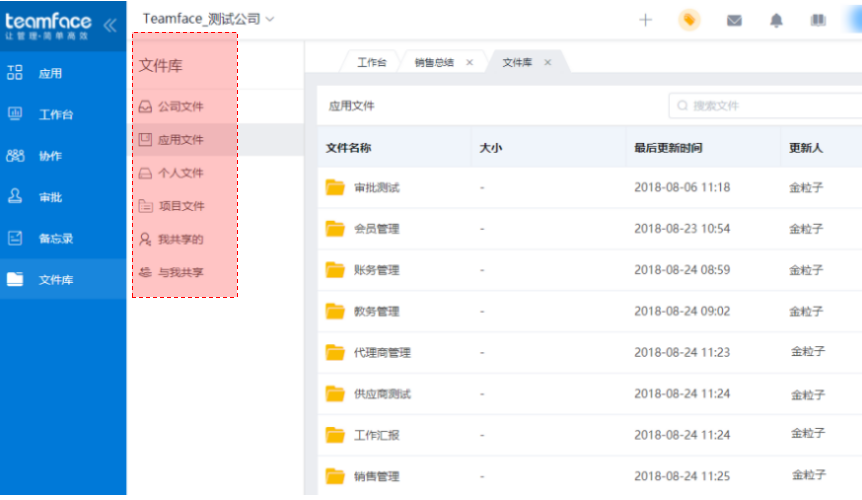
Task: Click the 我共享的 person icon
Action: tap(145, 239)
